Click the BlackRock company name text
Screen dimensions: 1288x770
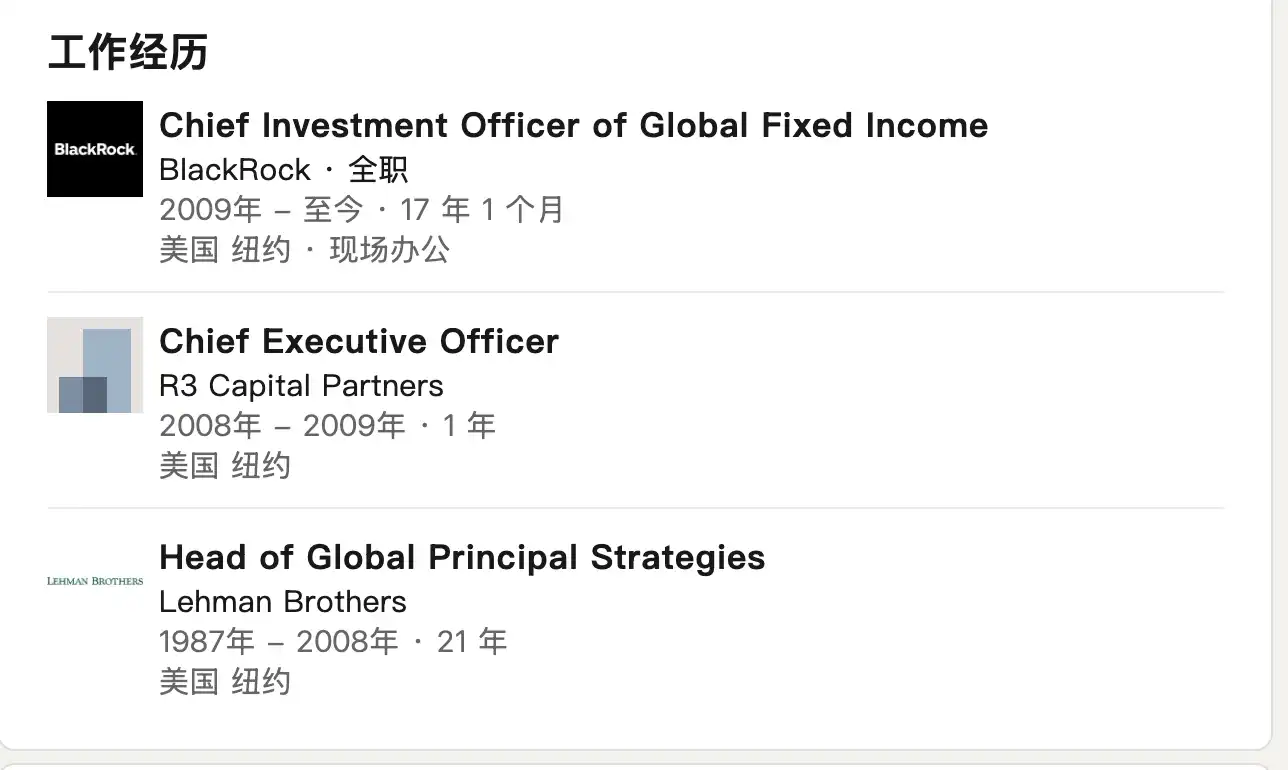235,170
